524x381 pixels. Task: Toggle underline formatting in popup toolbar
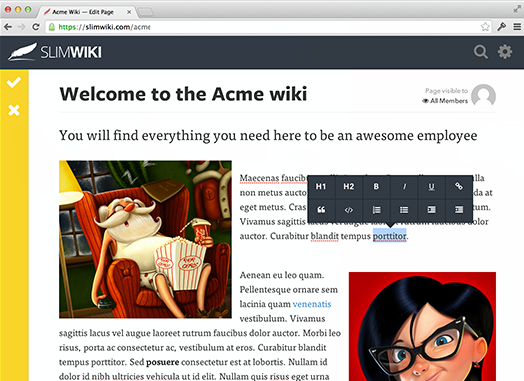point(431,186)
